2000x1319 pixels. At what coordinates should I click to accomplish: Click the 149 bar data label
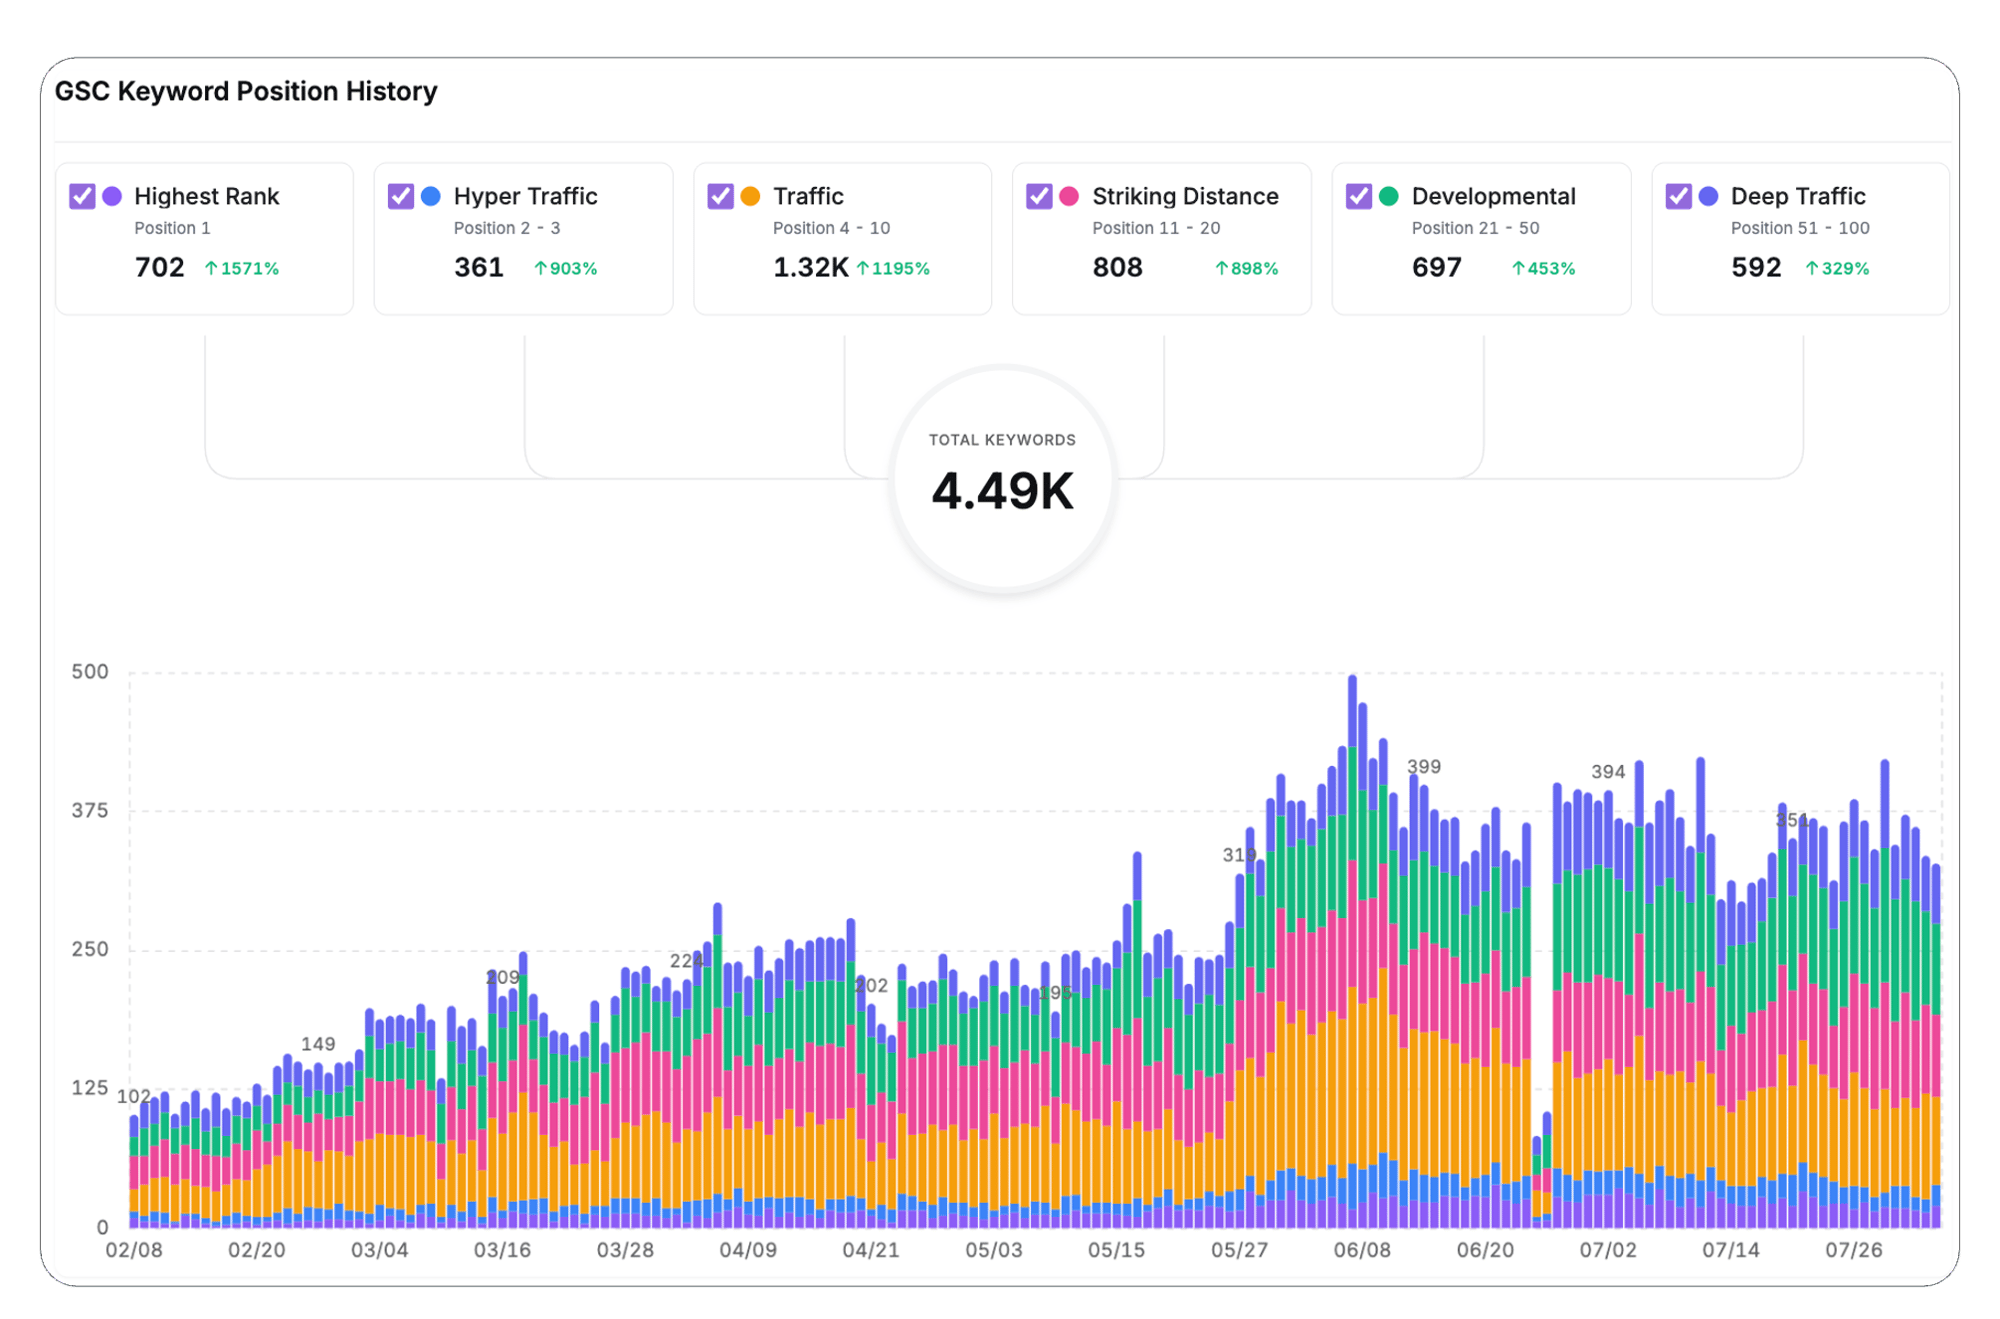tap(318, 1044)
